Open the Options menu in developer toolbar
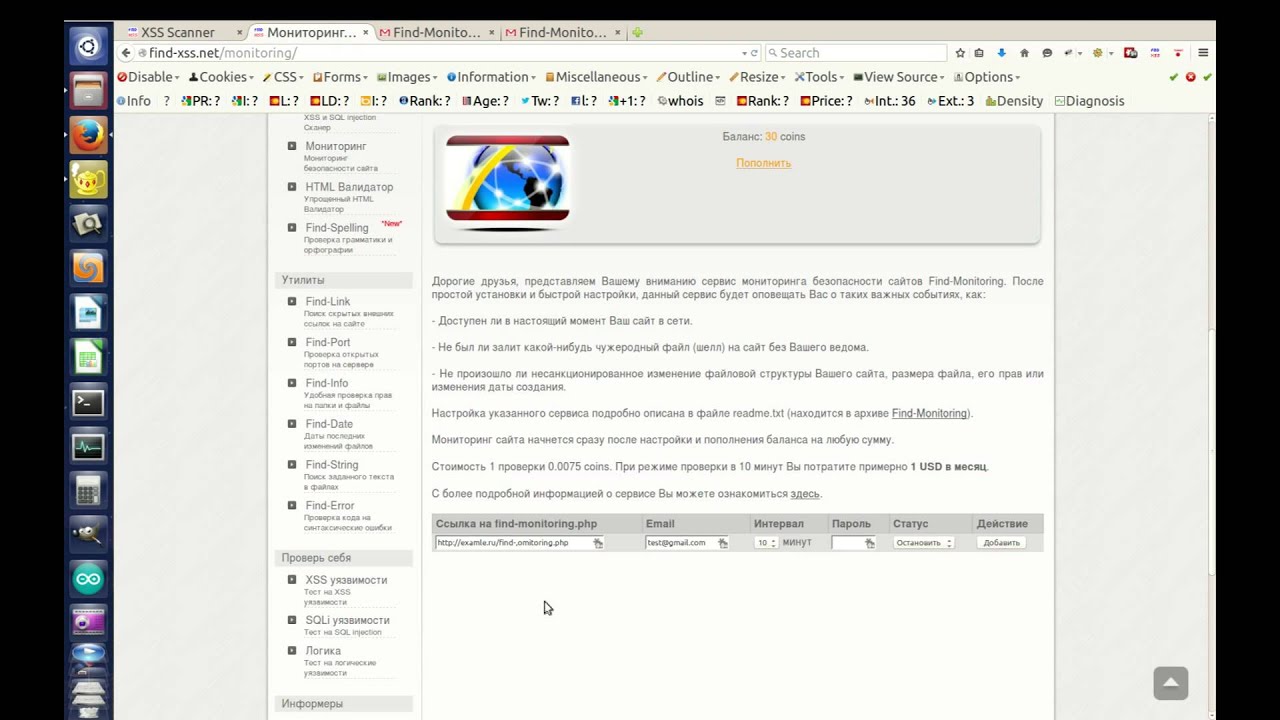Viewport: 1280px width, 720px height. (987, 77)
